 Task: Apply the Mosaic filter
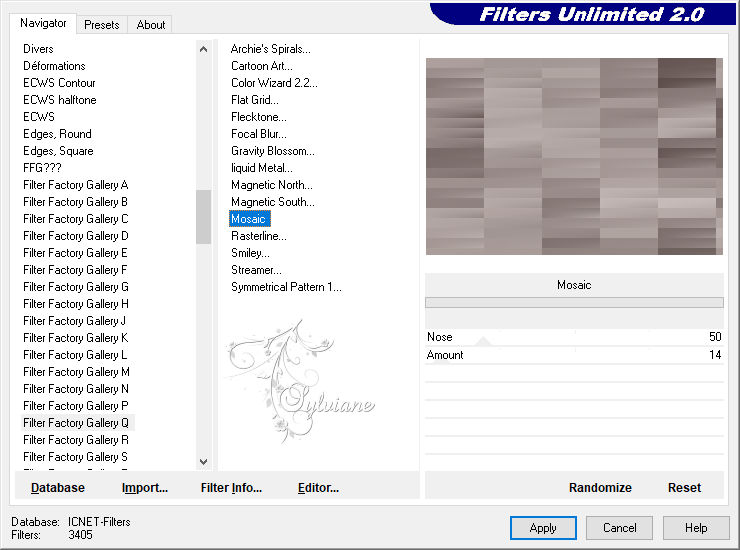[543, 528]
